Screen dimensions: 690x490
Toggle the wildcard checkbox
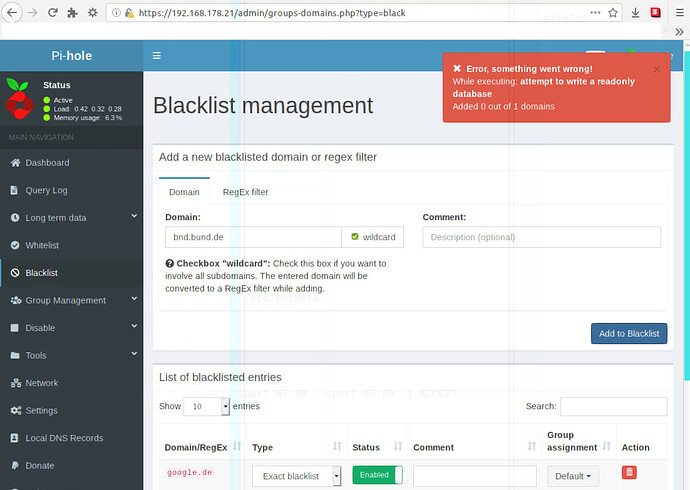[x=355, y=237]
